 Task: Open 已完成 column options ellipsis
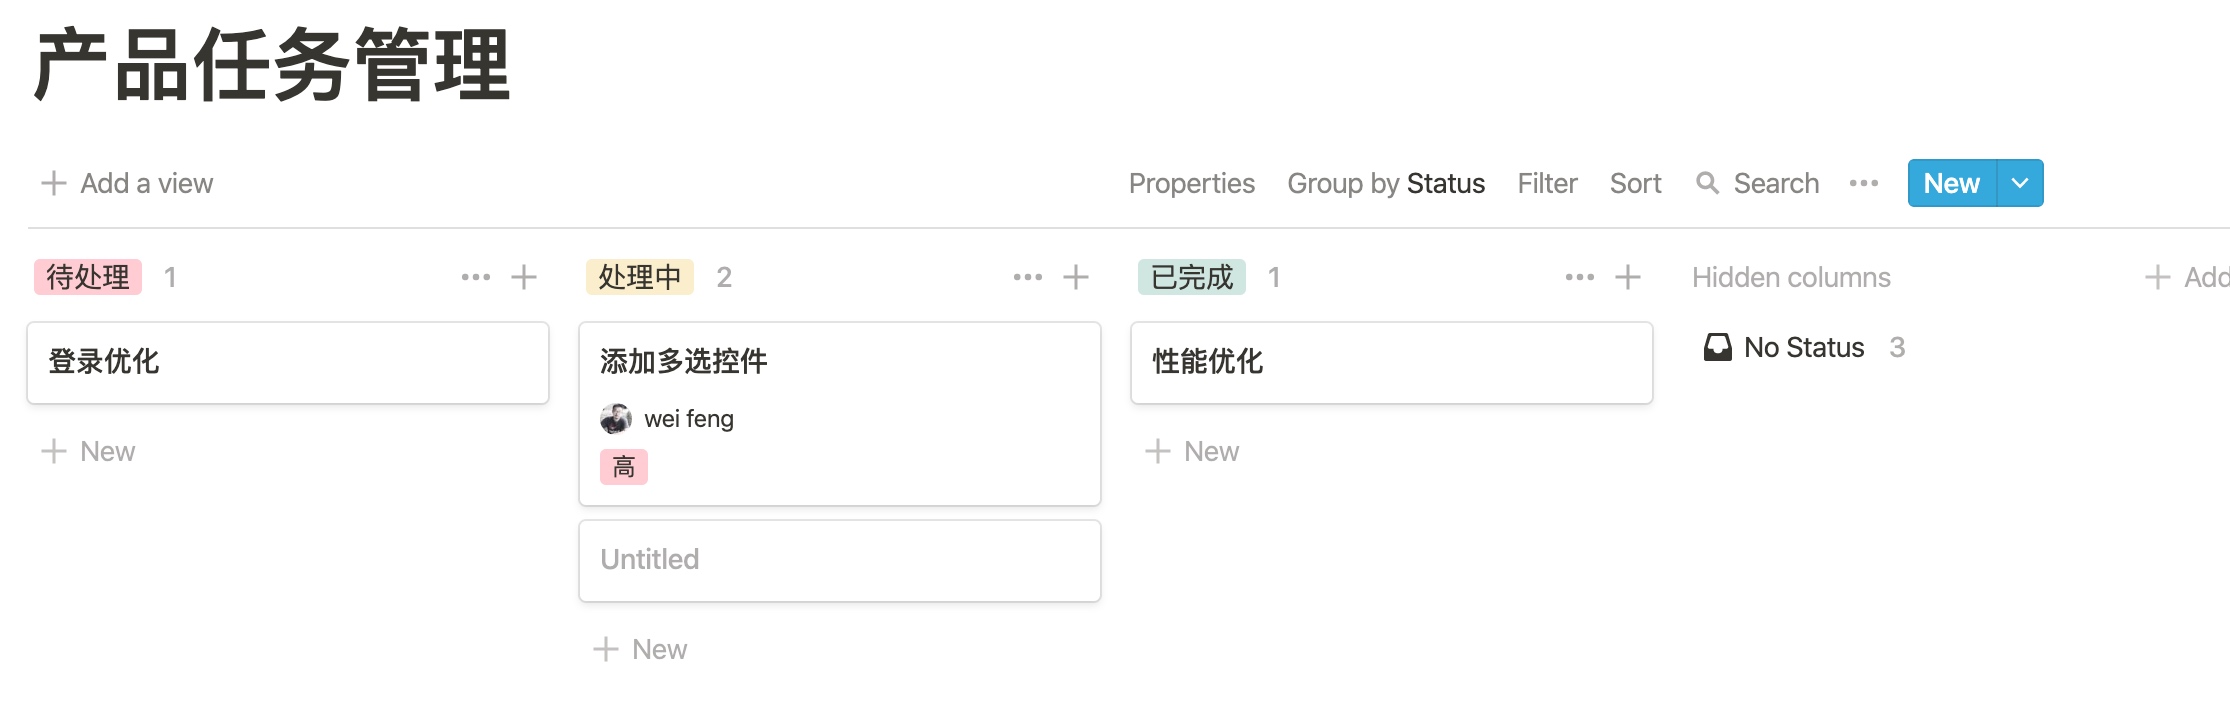coord(1580,277)
